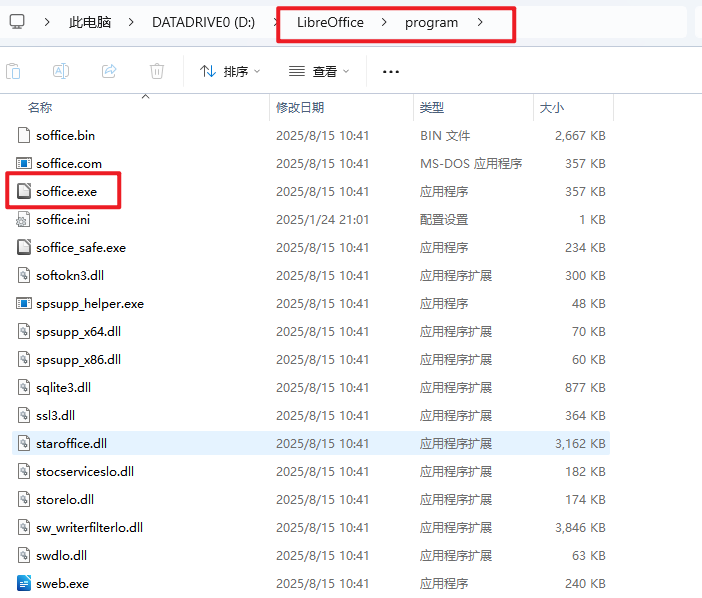
Task: Click the spsupp_helper.exe icon
Action: pyautogui.click(x=24, y=303)
